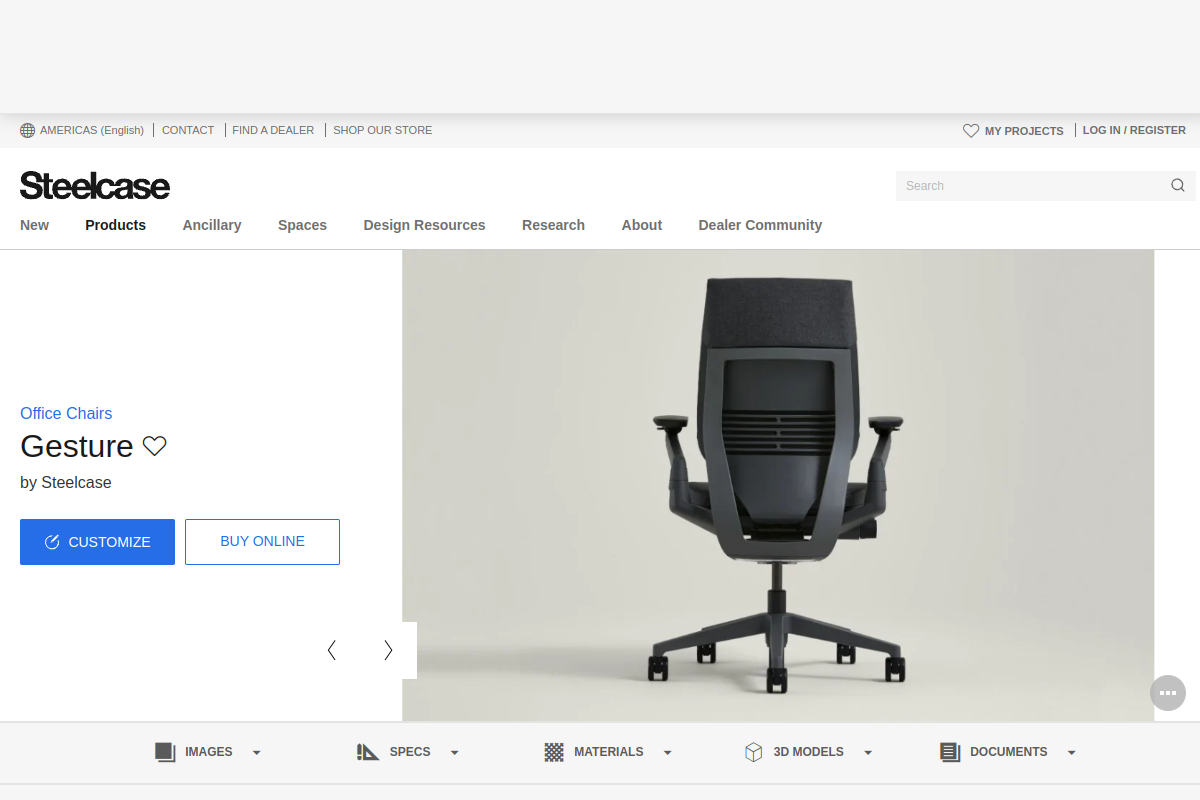Click the next image arrow

388,650
